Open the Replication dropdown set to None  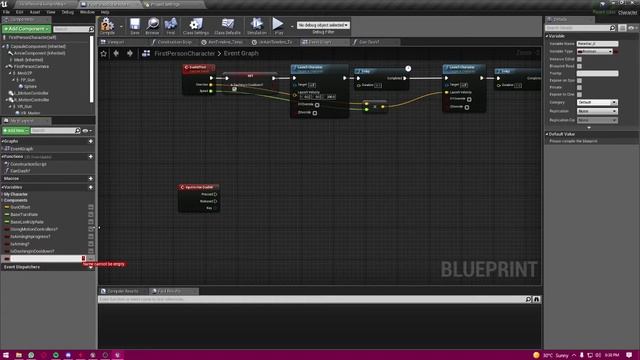coord(597,111)
